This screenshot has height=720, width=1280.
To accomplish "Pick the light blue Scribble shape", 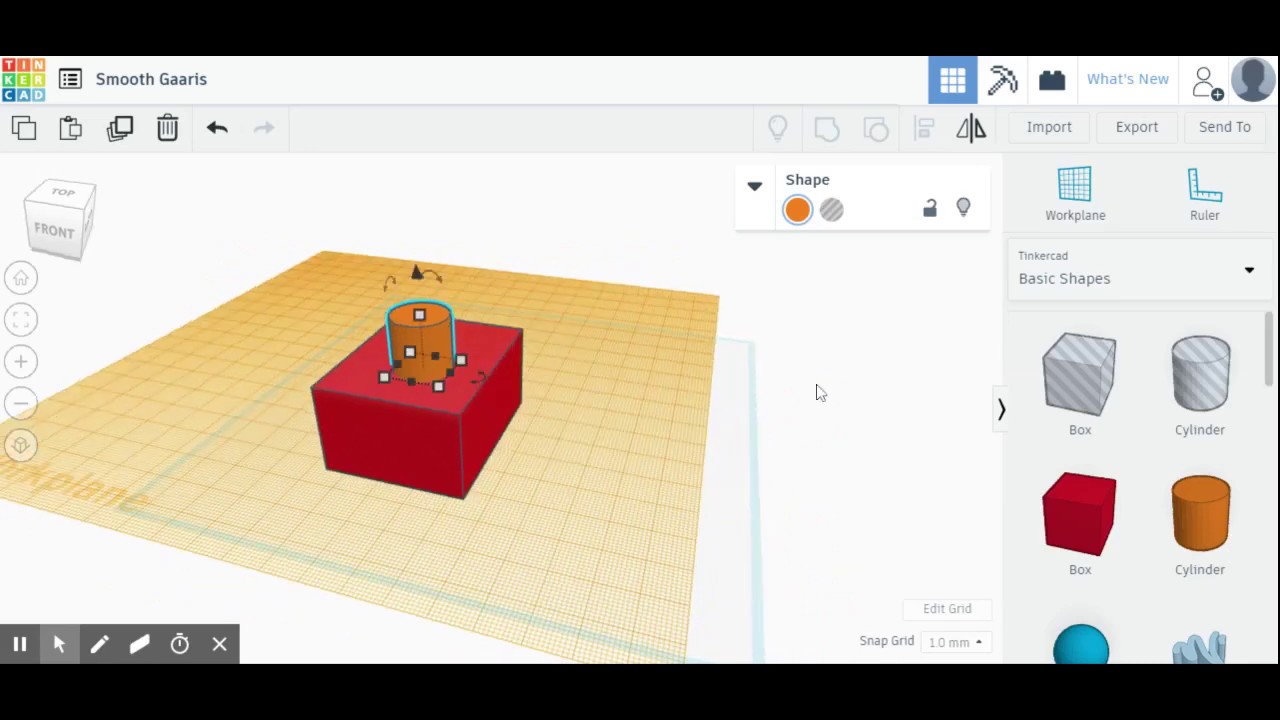I will click(x=1200, y=647).
